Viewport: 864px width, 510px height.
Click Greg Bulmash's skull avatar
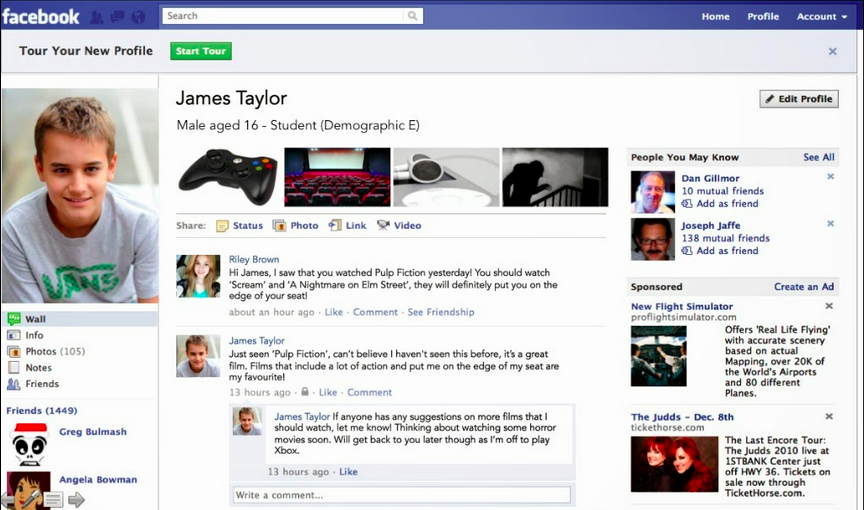pos(30,445)
